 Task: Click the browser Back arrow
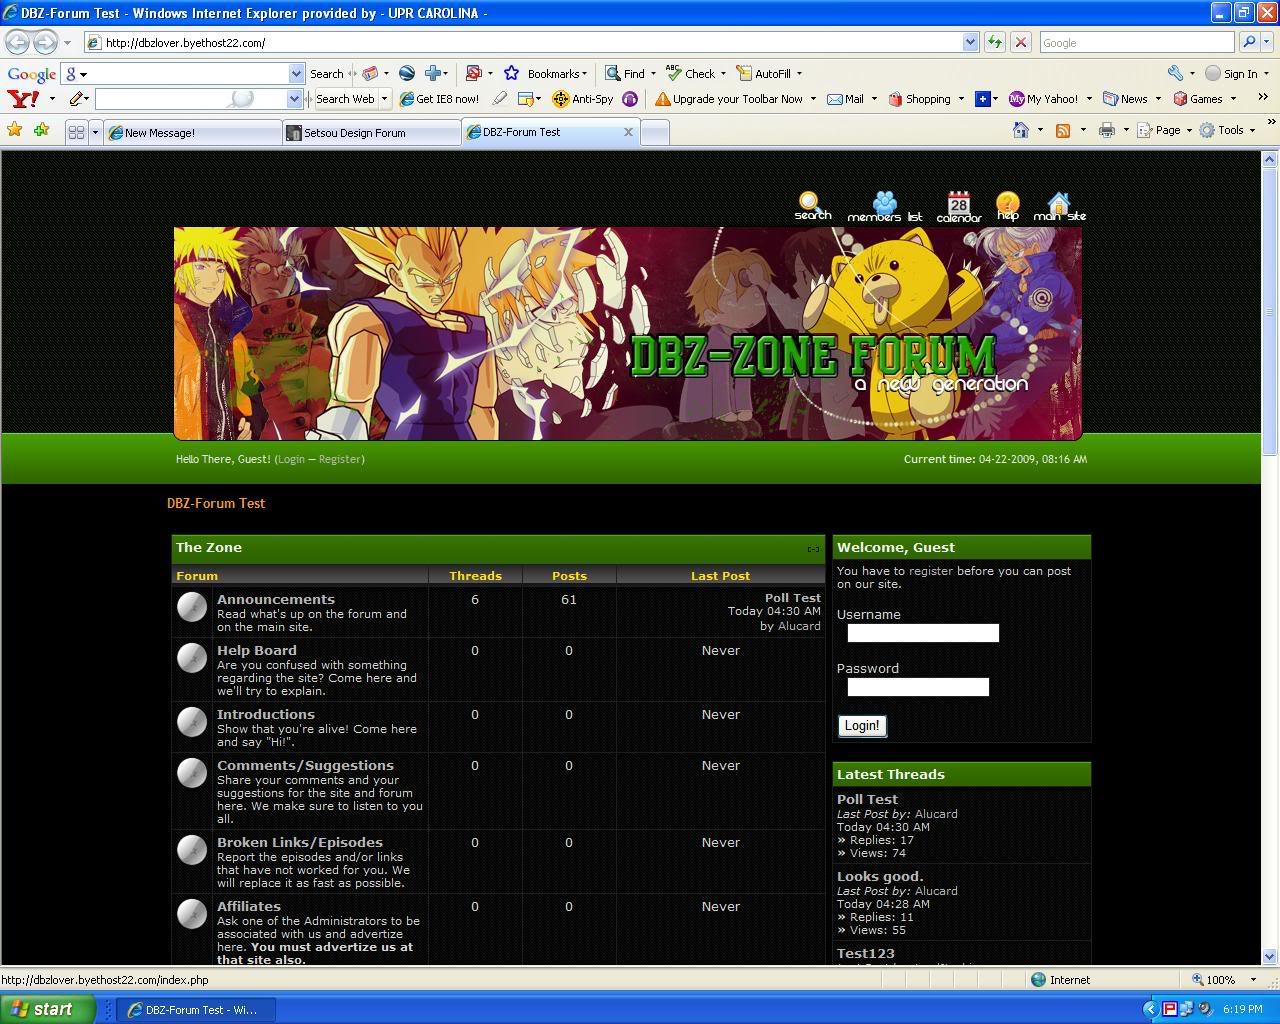pyautogui.click(x=19, y=42)
